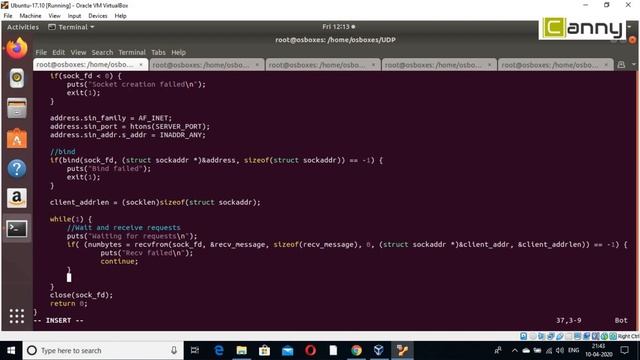Click the Cortana microphone icon

[x=174, y=350]
